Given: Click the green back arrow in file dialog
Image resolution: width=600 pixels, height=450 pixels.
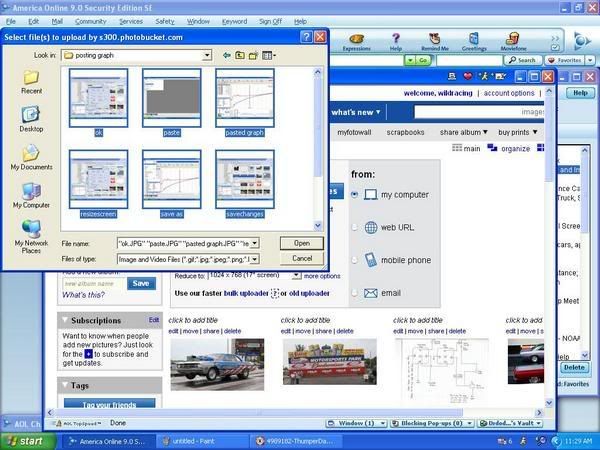Looking at the screenshot, I should [227, 55].
